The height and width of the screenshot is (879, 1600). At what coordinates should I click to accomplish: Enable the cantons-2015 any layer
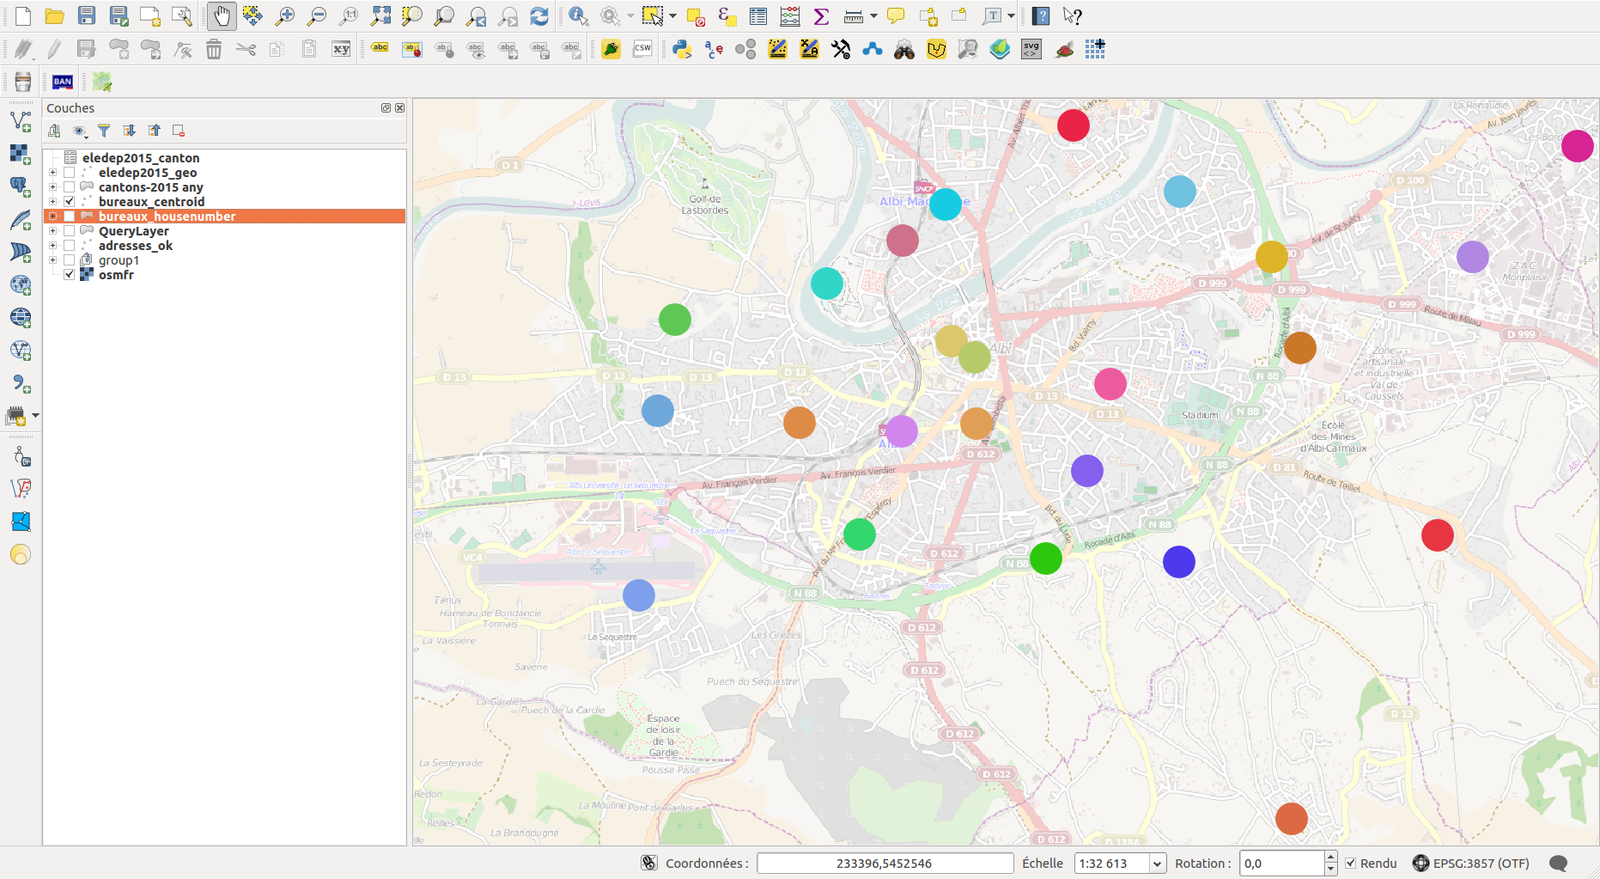pyautogui.click(x=69, y=187)
